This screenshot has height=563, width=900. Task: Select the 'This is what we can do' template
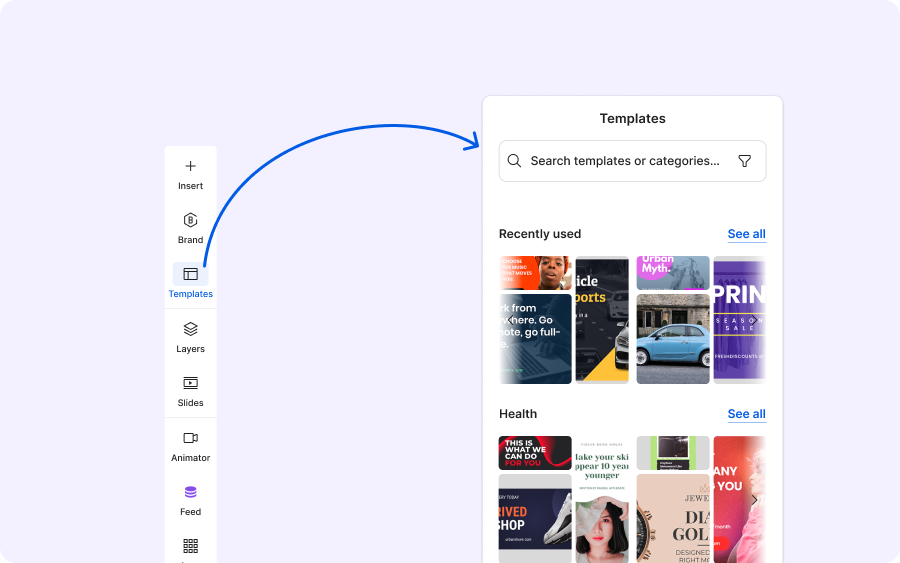[535, 453]
